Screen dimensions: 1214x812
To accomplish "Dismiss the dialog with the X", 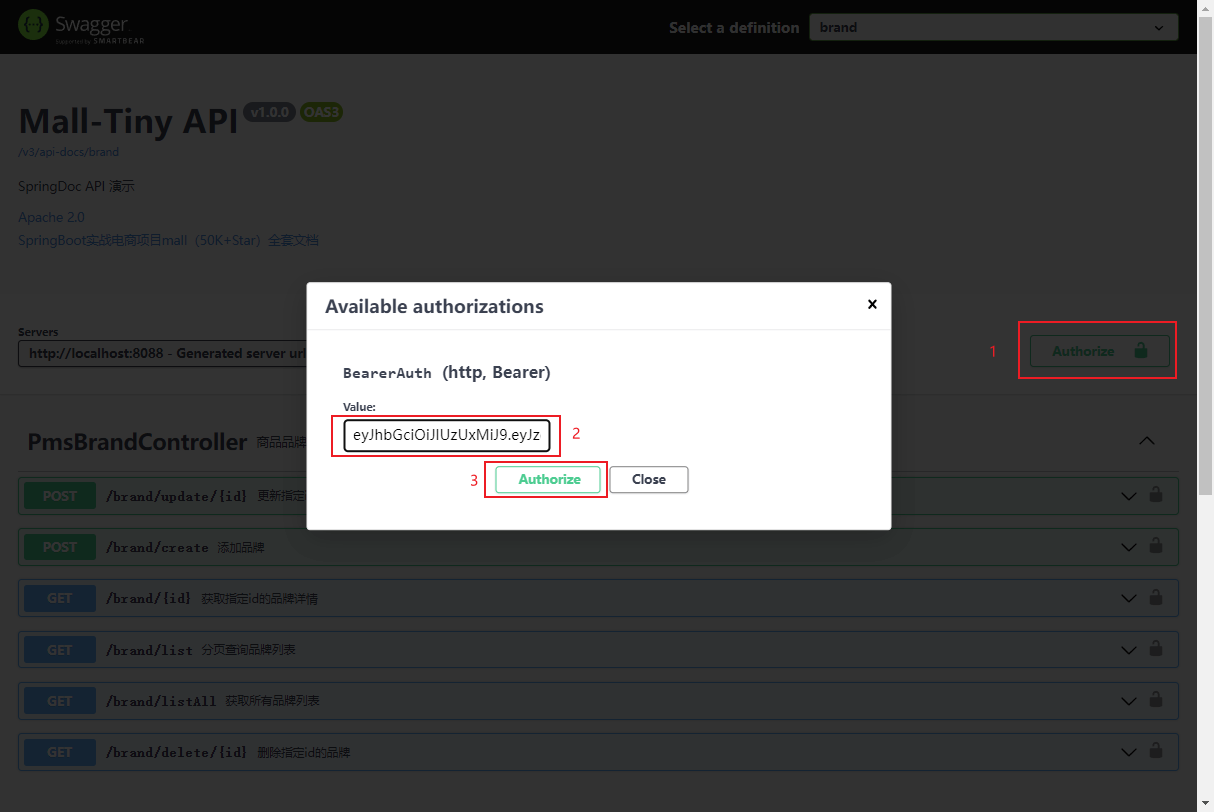I will point(871,305).
